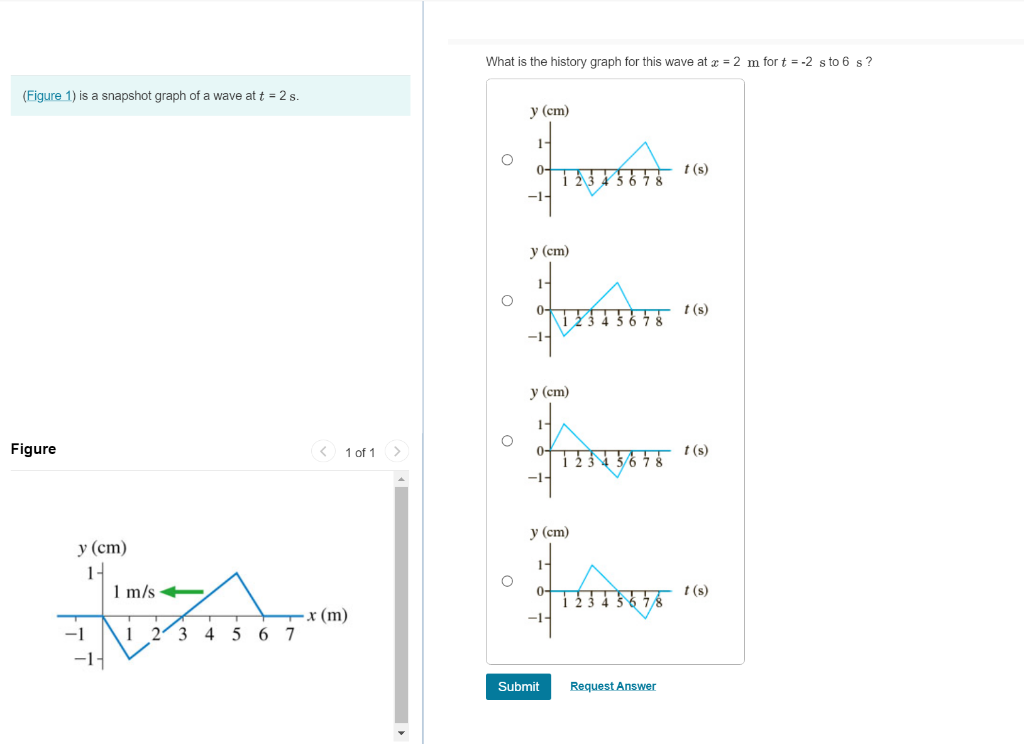1024x744 pixels.
Task: Select the second history graph radio button
Action: [507, 299]
